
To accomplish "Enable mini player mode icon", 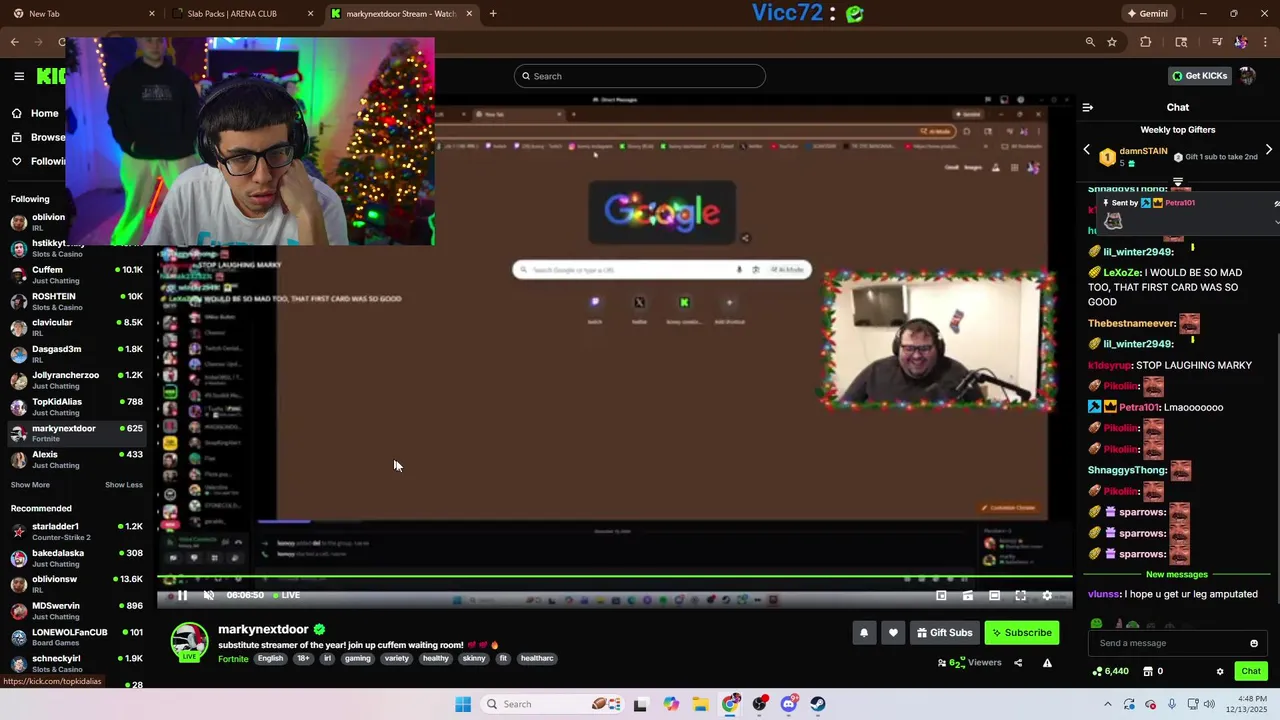I will point(941,595).
